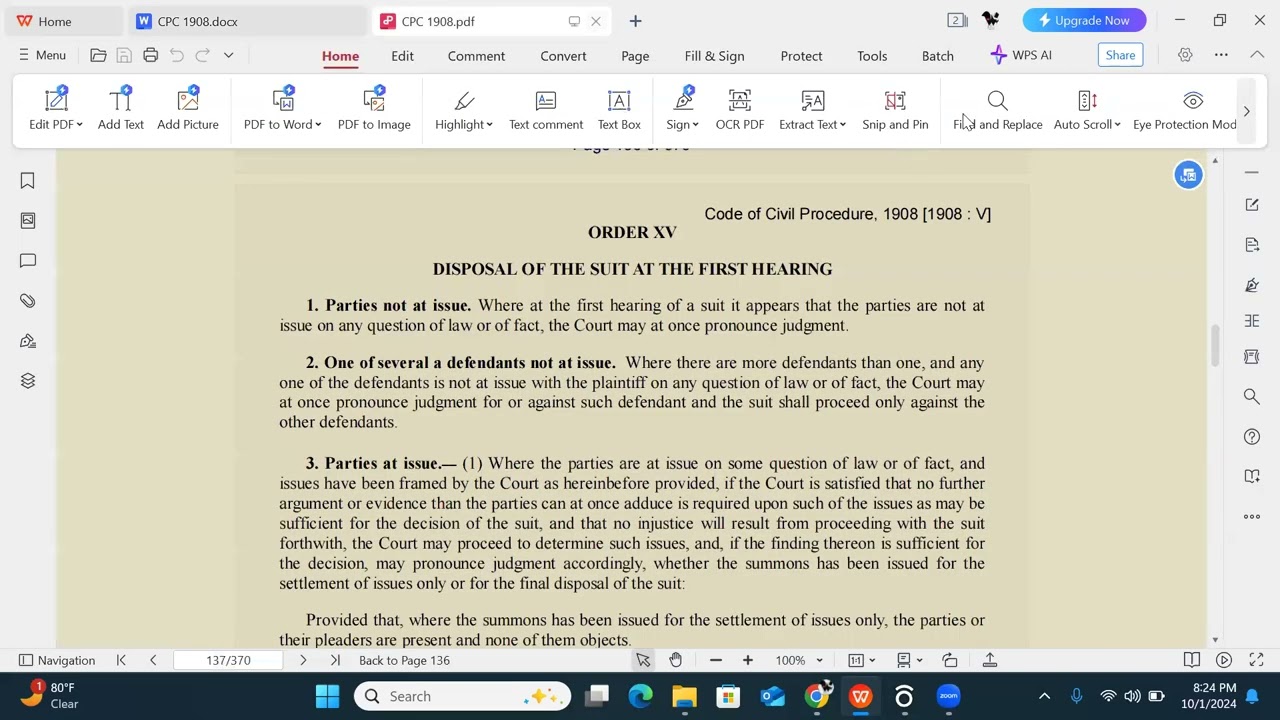The width and height of the screenshot is (1280, 720).
Task: Open a new tab with plus button
Action: [635, 21]
